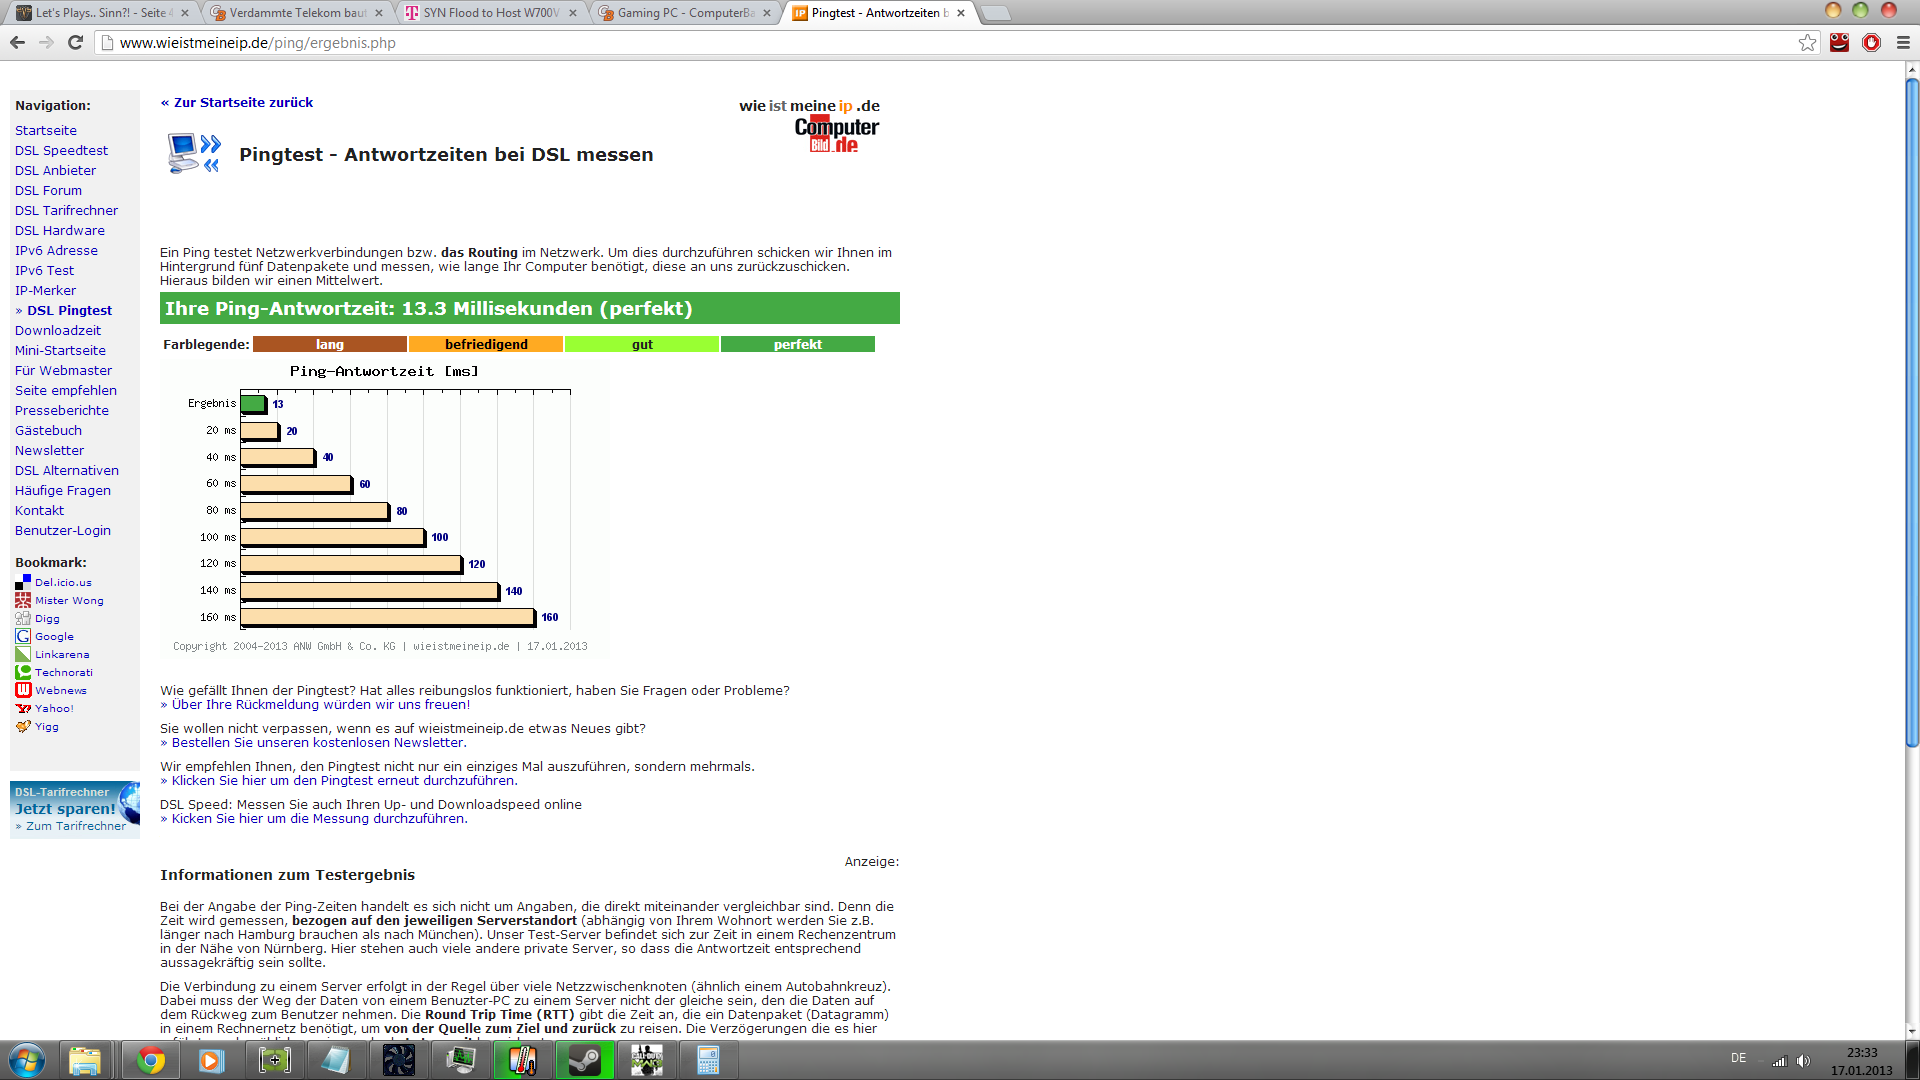
Task: Click the volume icon in system tray
Action: click(1803, 1061)
